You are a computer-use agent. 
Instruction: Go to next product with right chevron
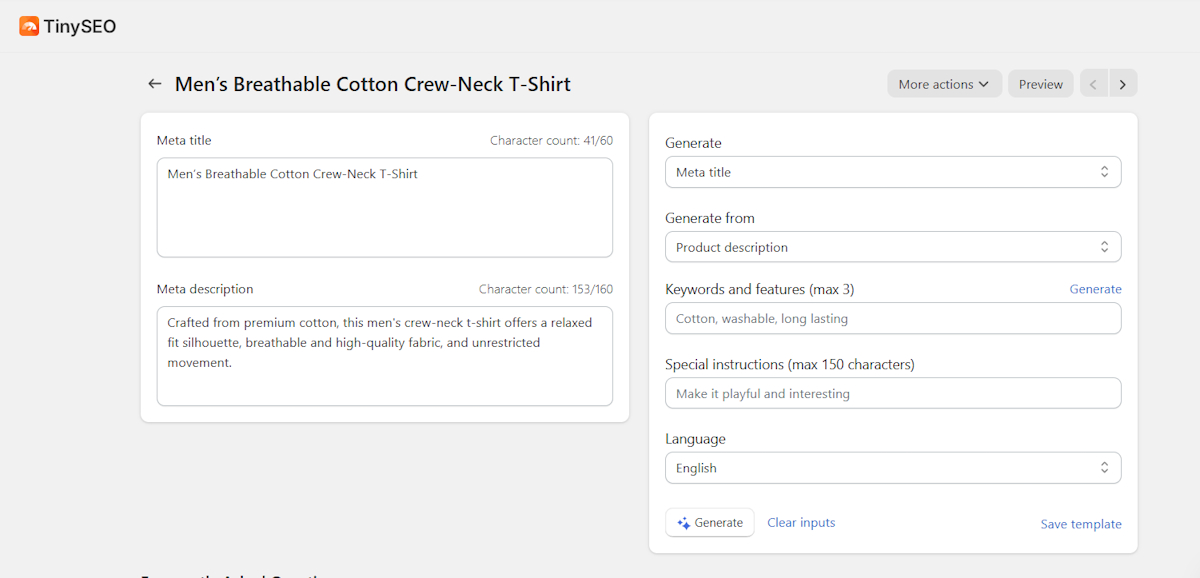click(1122, 84)
